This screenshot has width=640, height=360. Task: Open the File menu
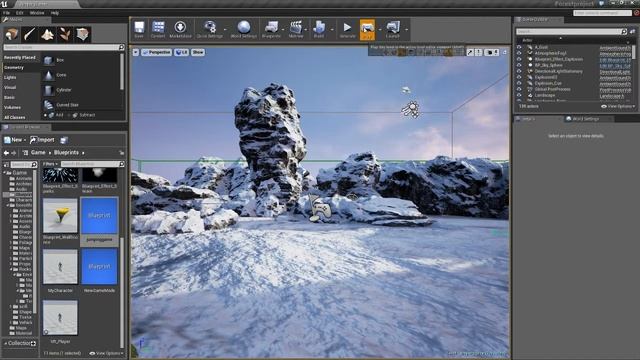pyautogui.click(x=6, y=13)
